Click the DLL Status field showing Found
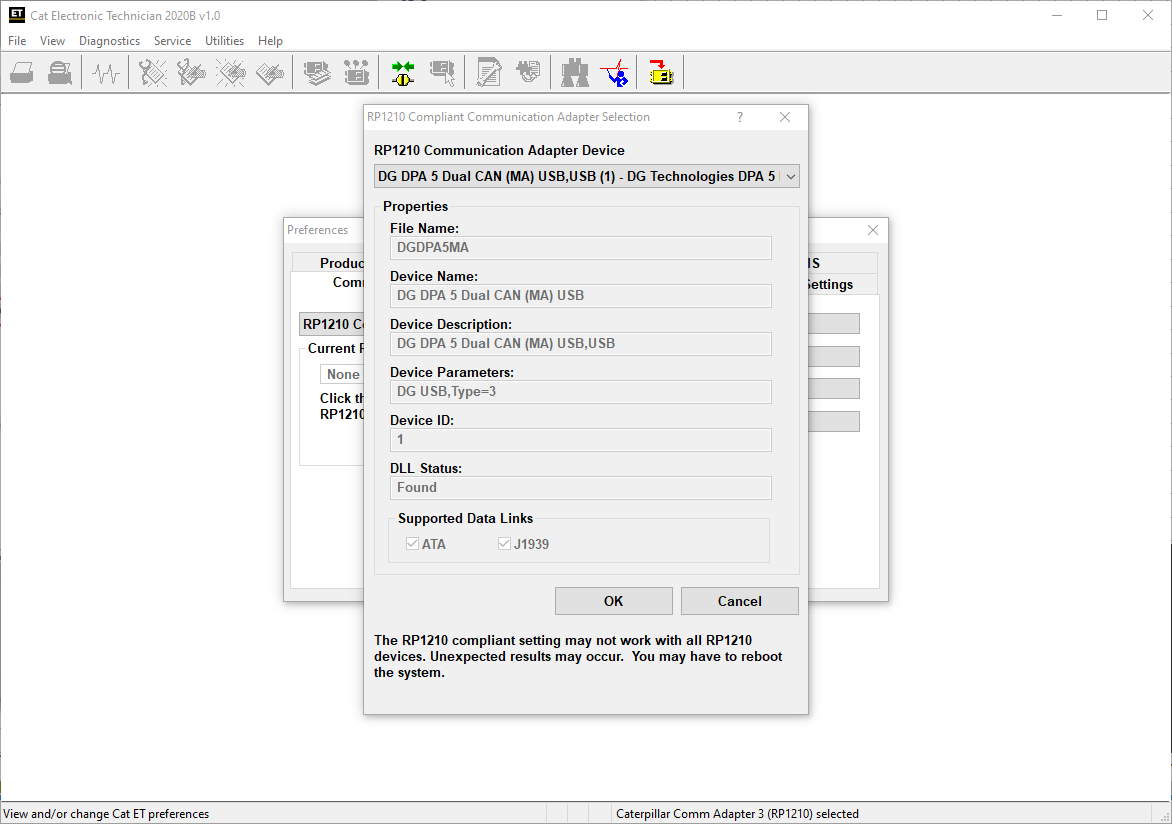Image resolution: width=1172 pixels, height=824 pixels. [x=581, y=488]
